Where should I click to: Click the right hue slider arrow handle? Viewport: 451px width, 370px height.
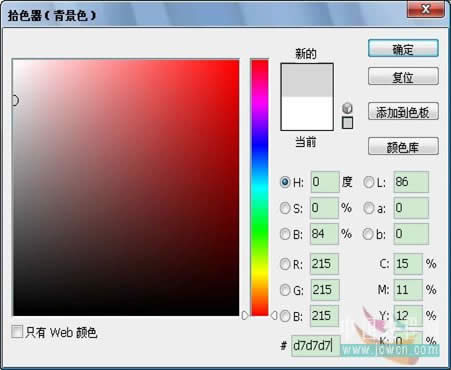pos(274,315)
